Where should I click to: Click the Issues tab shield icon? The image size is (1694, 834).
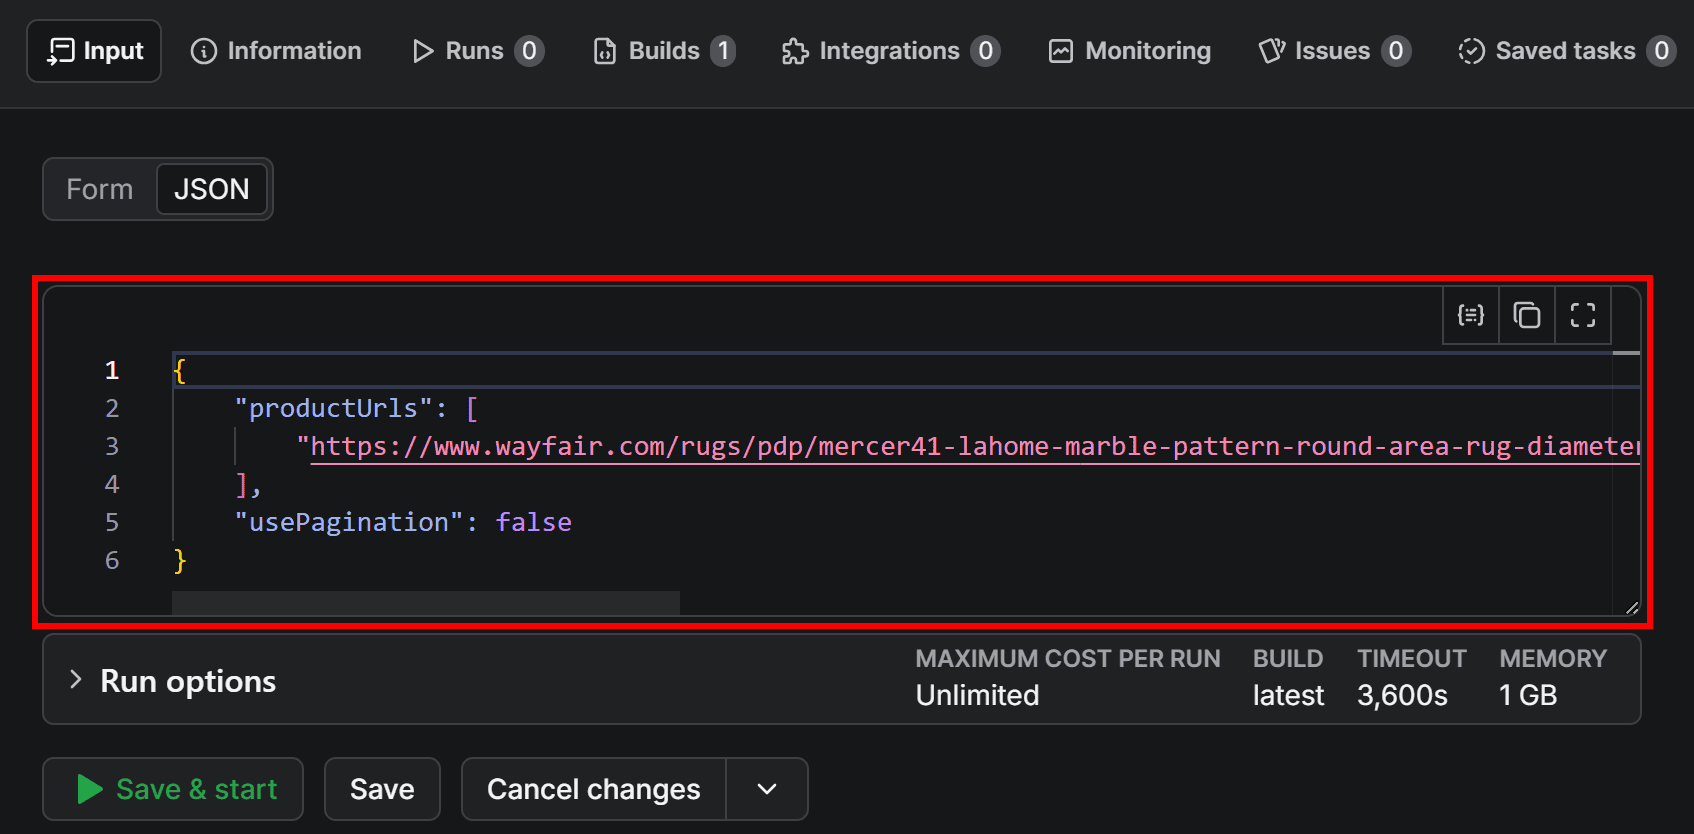[1272, 51]
